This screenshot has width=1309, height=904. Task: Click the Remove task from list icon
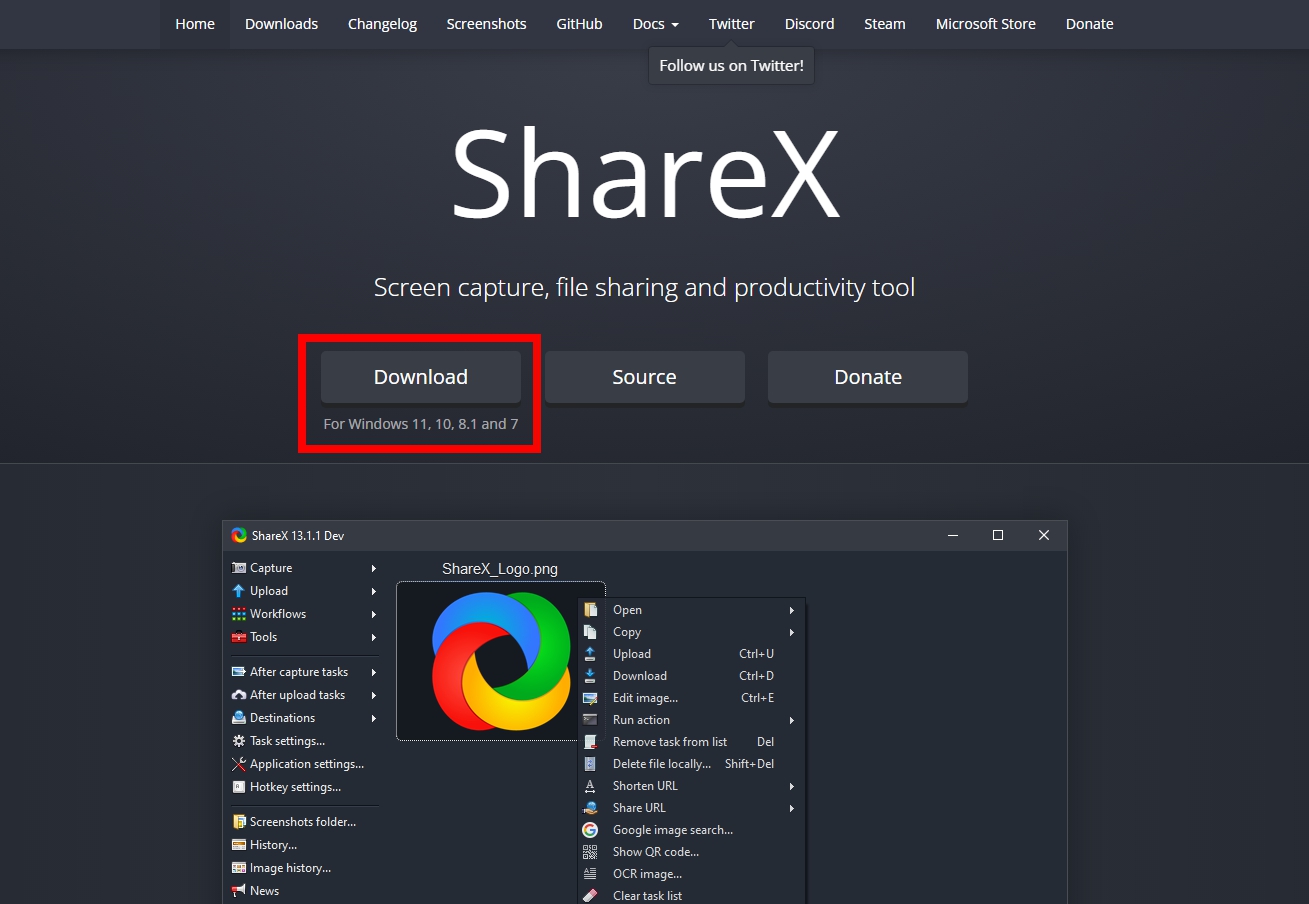[x=590, y=742]
